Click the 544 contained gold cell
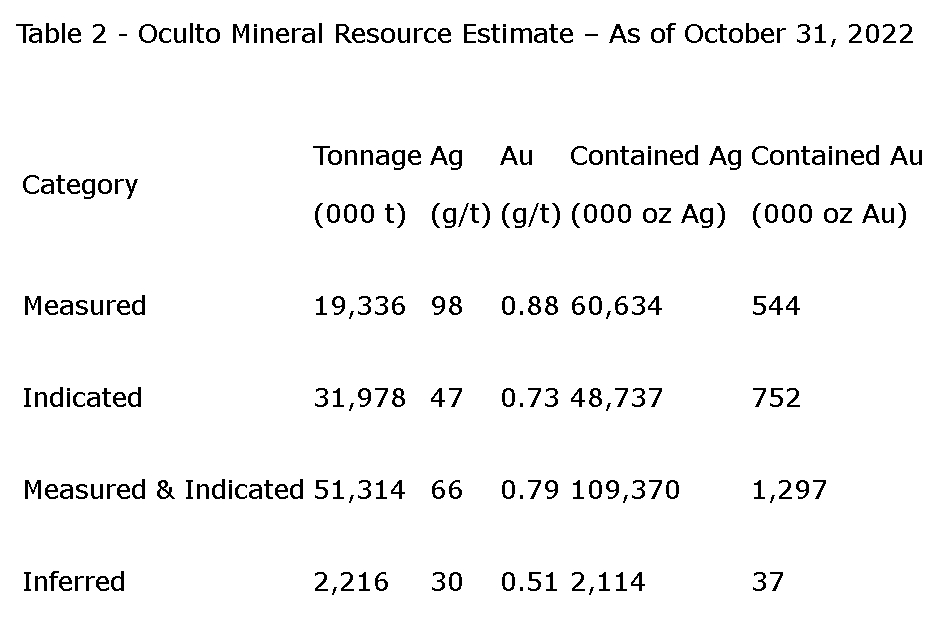The image size is (951, 628). coord(775,306)
